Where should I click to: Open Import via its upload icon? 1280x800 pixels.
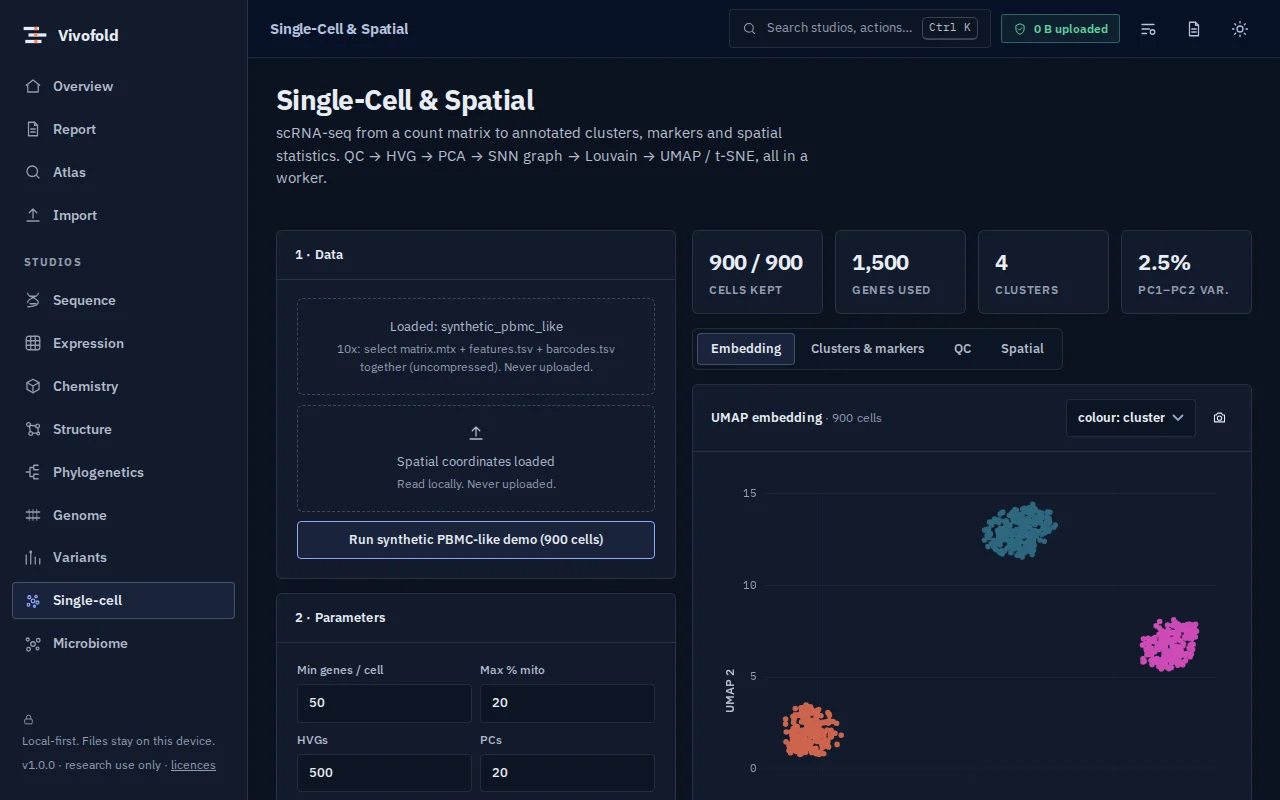pos(33,215)
